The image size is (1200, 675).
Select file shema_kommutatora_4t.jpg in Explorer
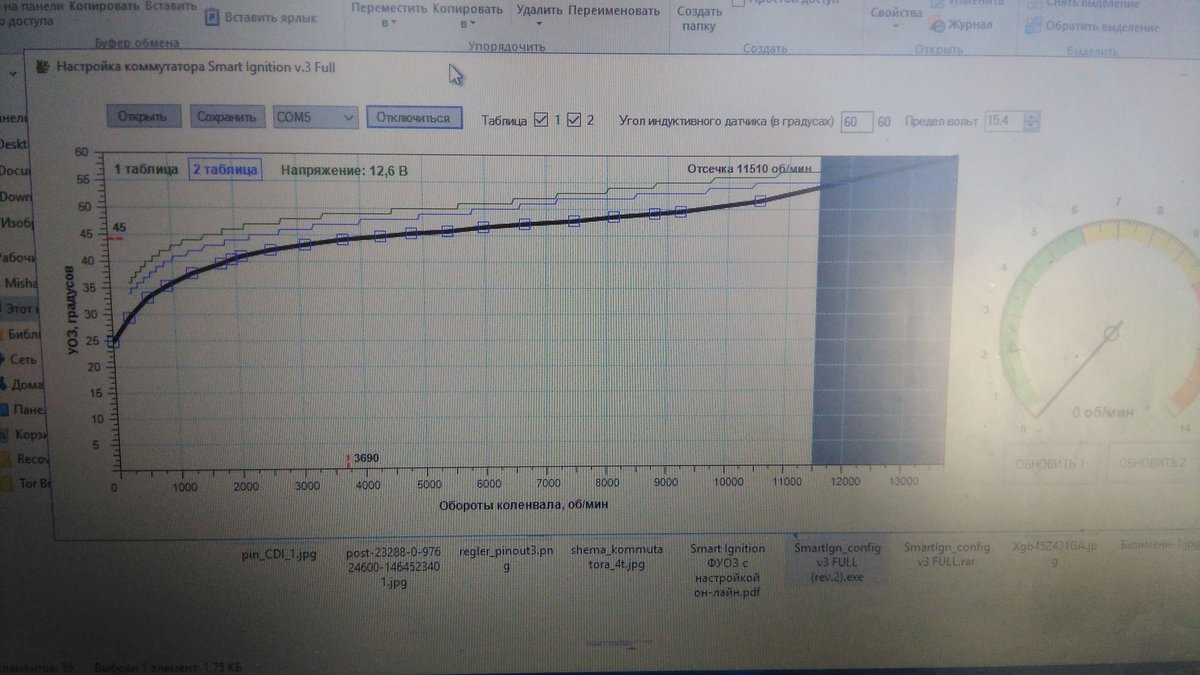coord(616,557)
